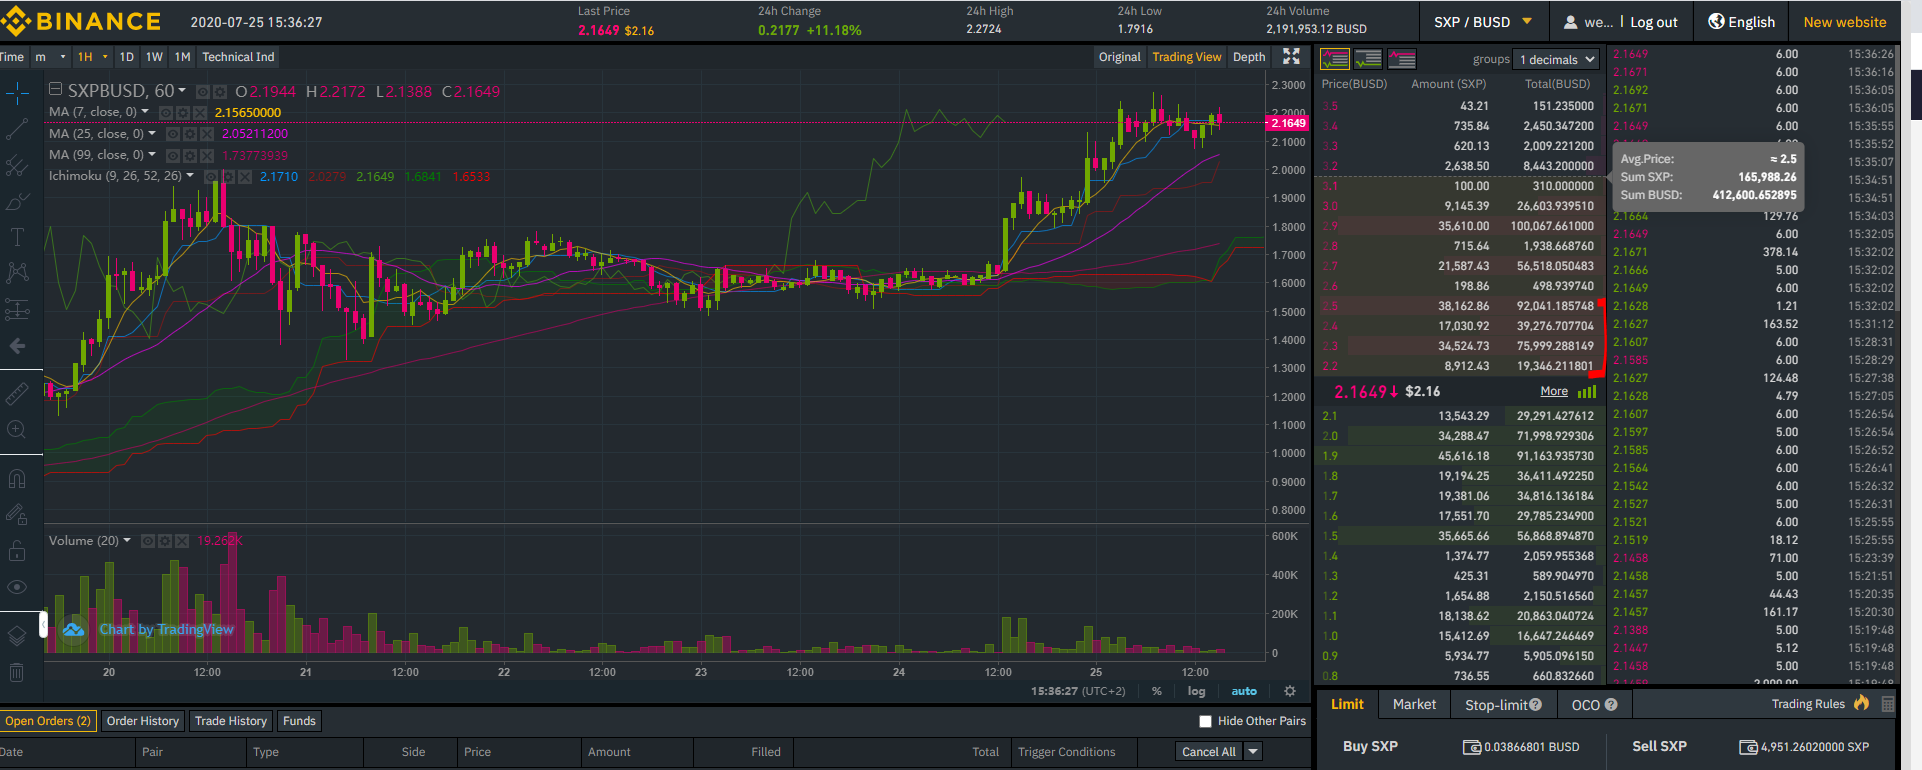Viewport: 1922px width, 770px height.
Task: Collapse the SXPBUSD indicator legend
Action: coord(56,89)
